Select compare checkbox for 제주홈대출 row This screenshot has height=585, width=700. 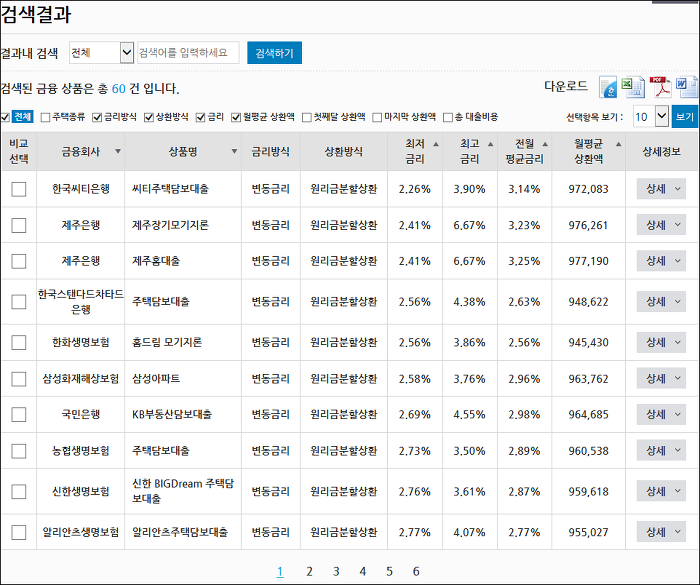pyautogui.click(x=19, y=261)
